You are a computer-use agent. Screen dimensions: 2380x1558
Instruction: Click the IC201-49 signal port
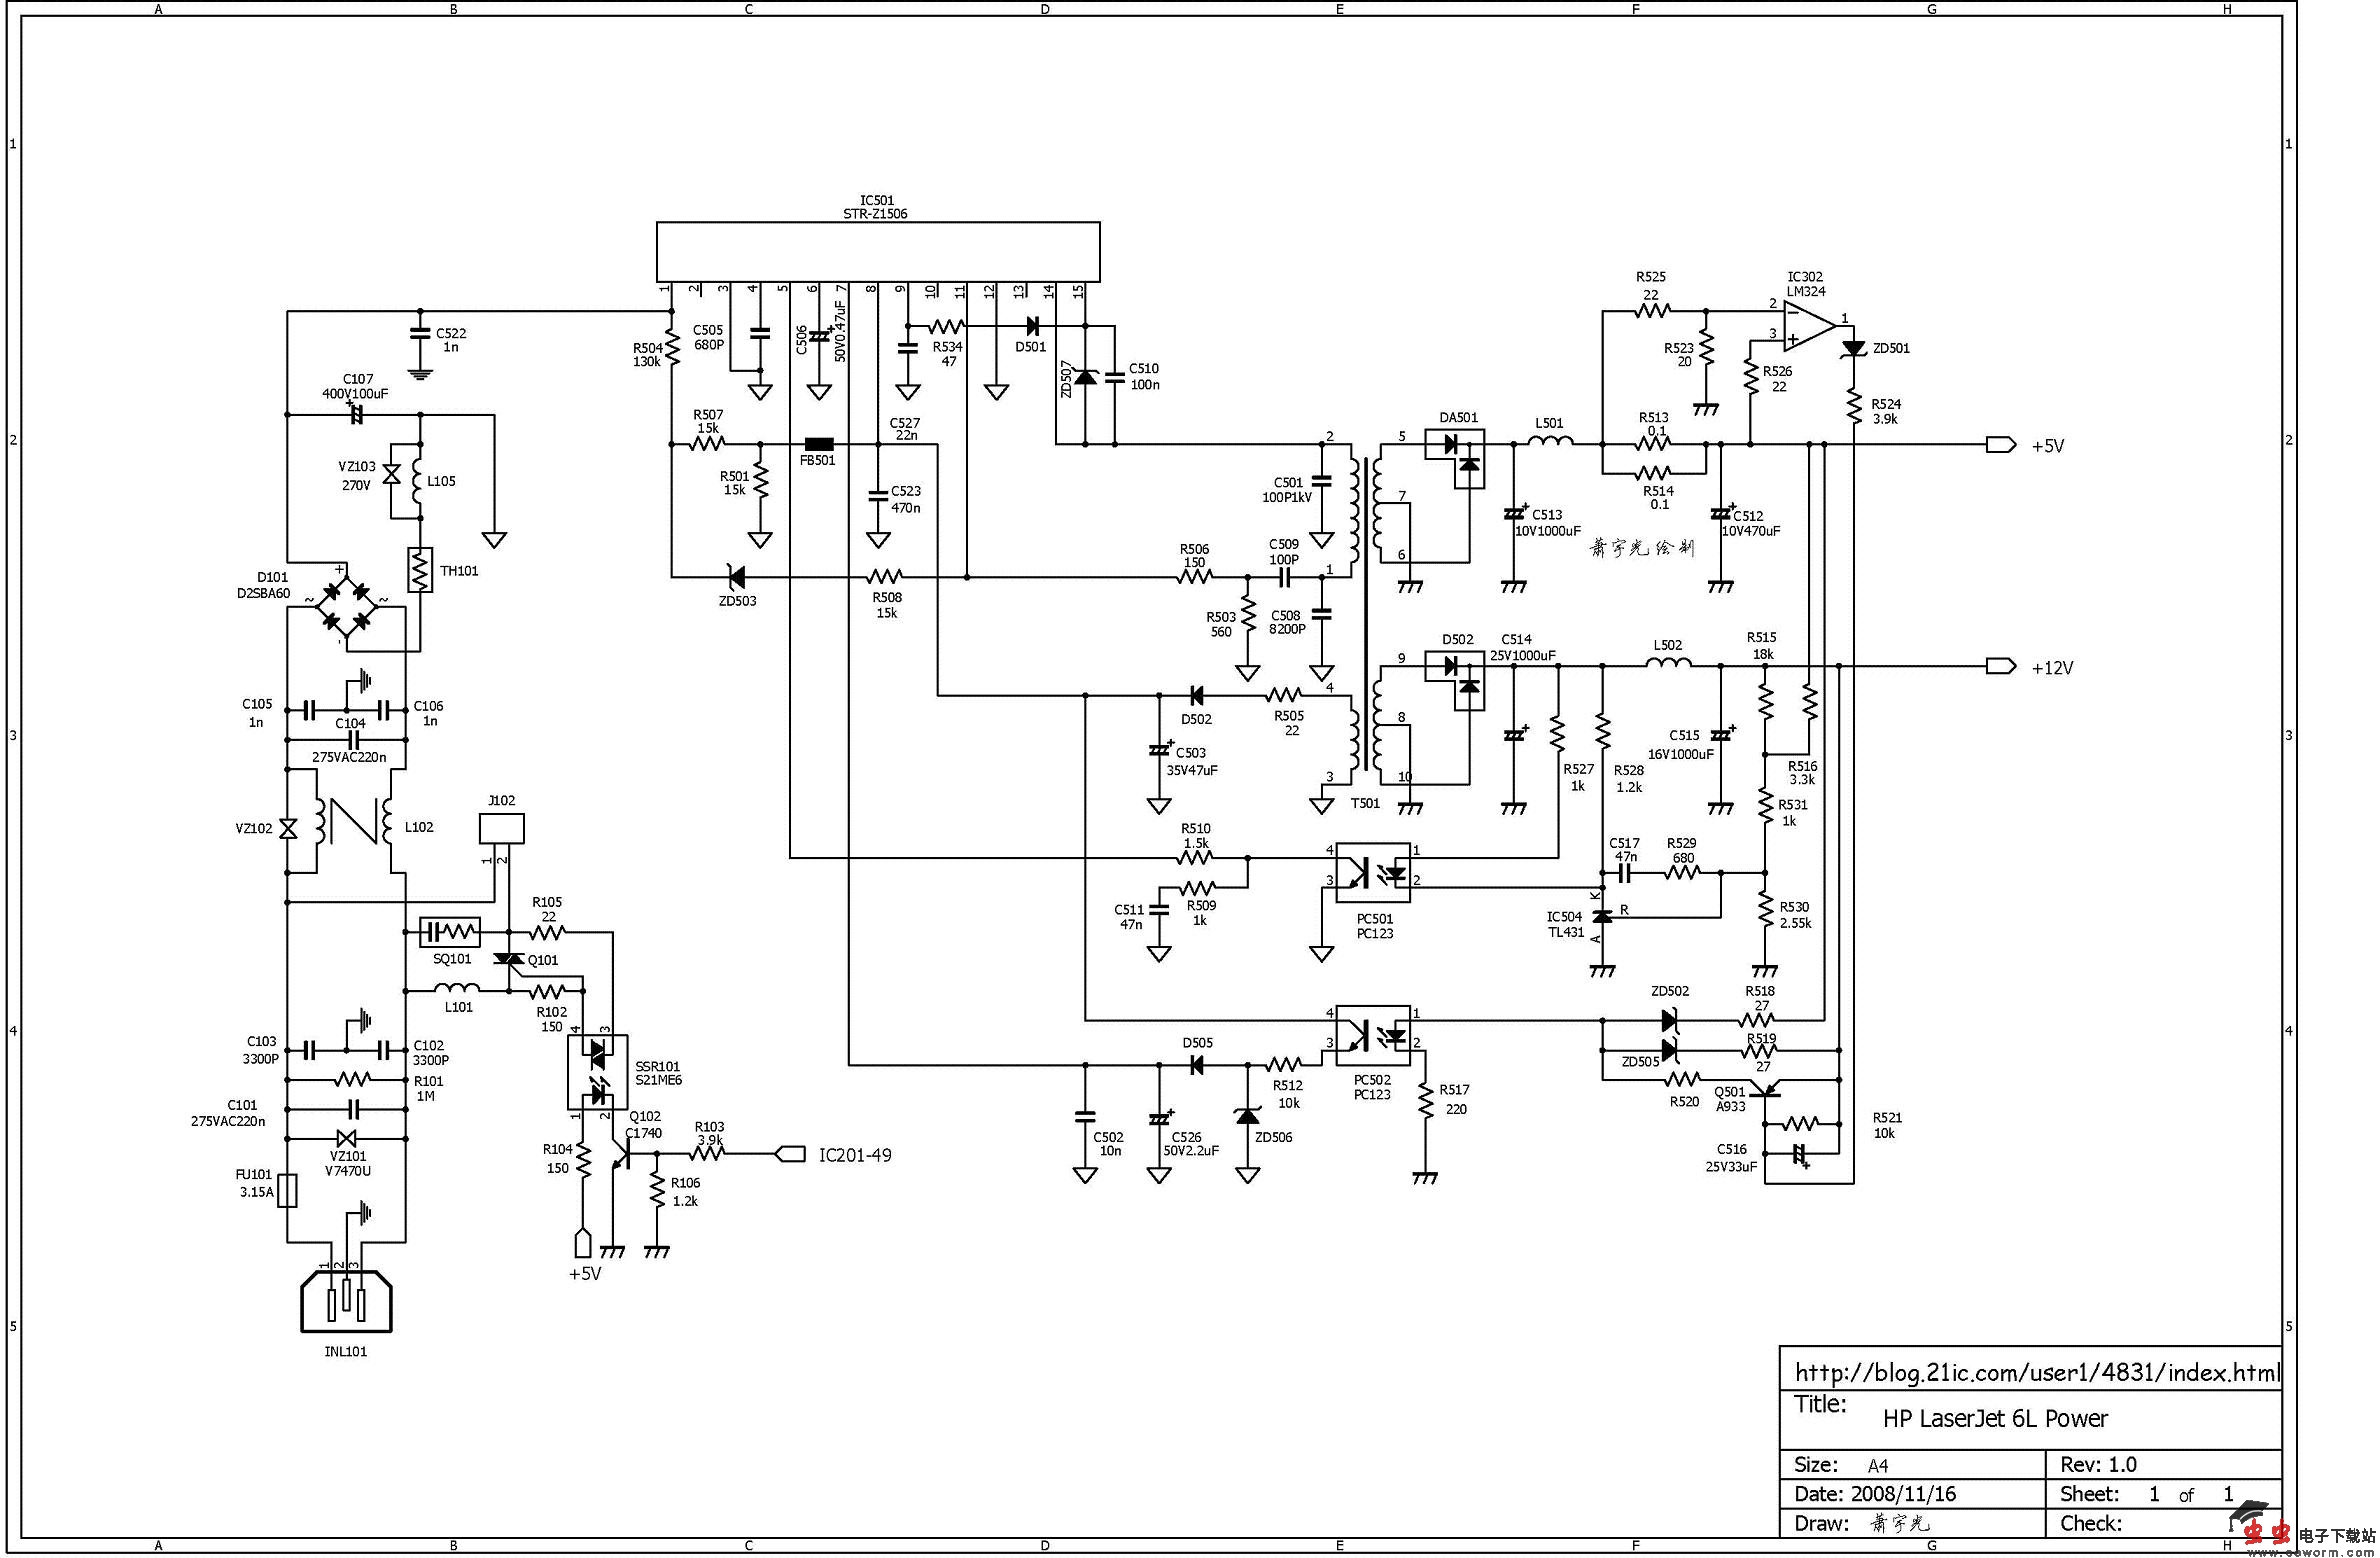791,1154
